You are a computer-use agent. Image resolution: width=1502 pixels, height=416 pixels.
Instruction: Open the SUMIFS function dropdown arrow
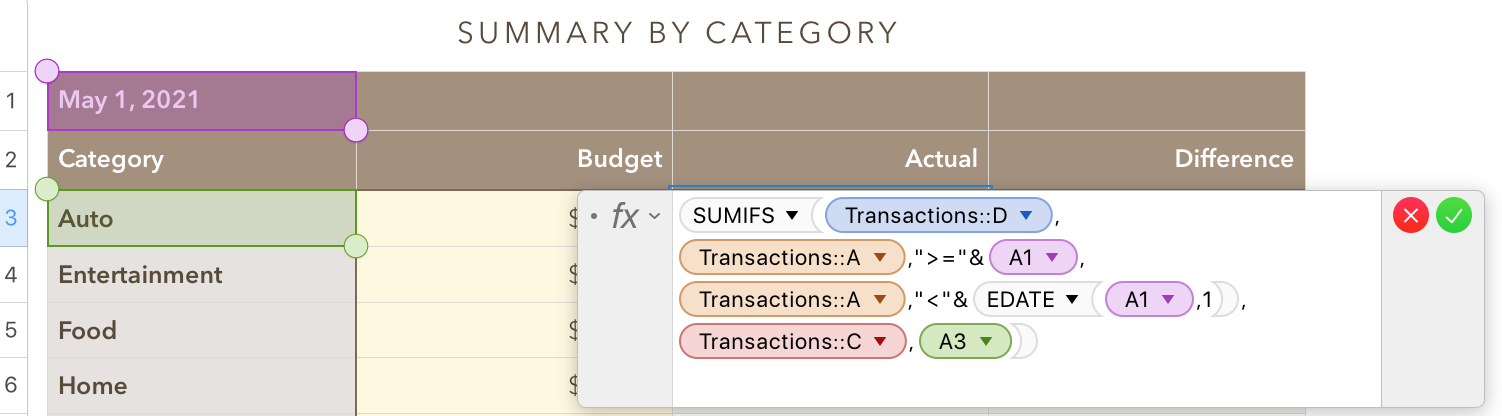coord(792,216)
